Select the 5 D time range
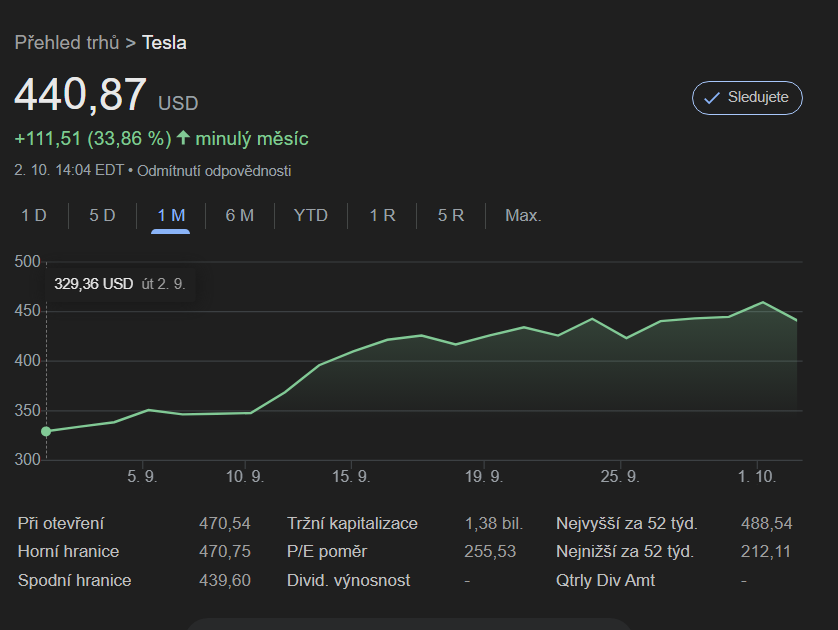Image resolution: width=838 pixels, height=630 pixels. 102,215
